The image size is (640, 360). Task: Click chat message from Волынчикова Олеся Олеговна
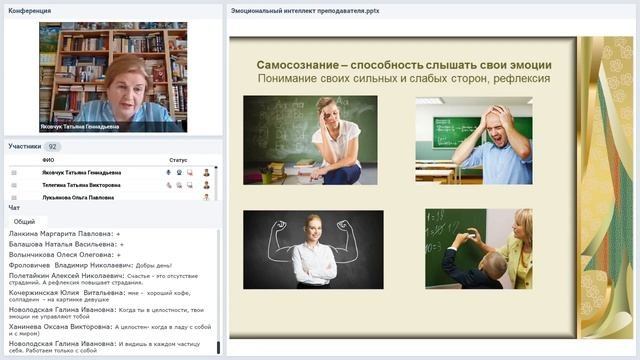64,255
